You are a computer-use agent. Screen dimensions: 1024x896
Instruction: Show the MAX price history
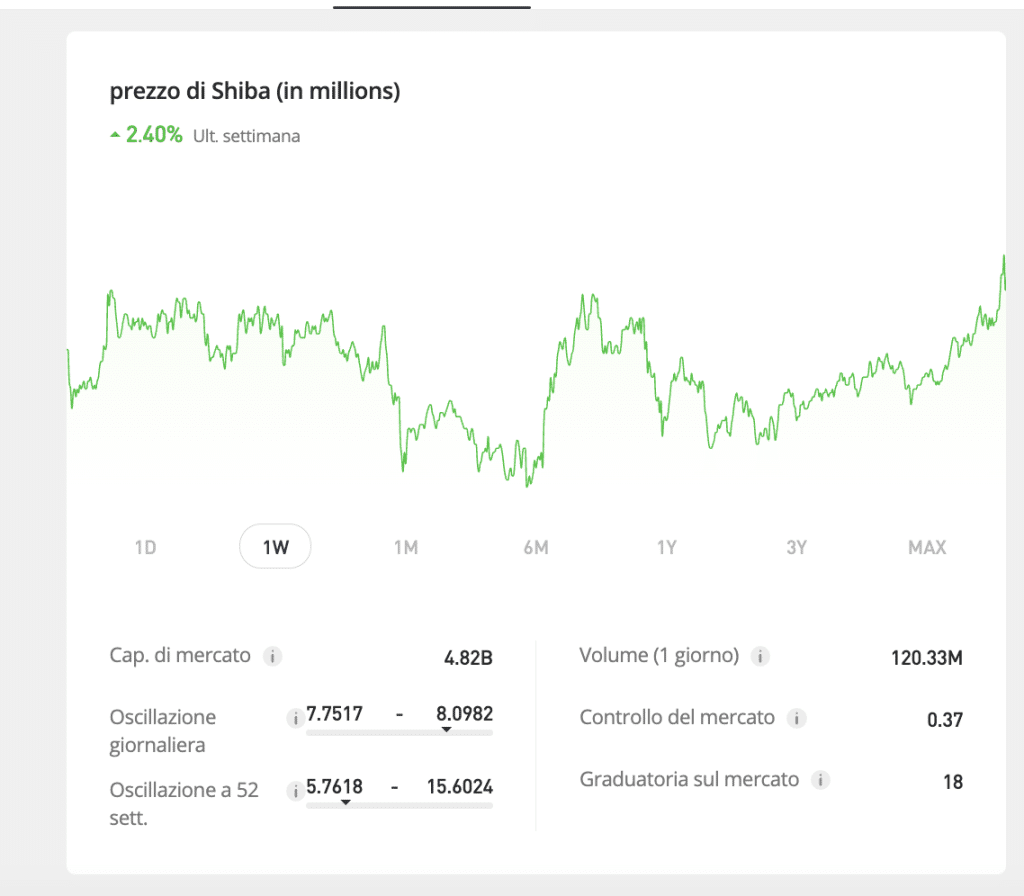tap(926, 547)
